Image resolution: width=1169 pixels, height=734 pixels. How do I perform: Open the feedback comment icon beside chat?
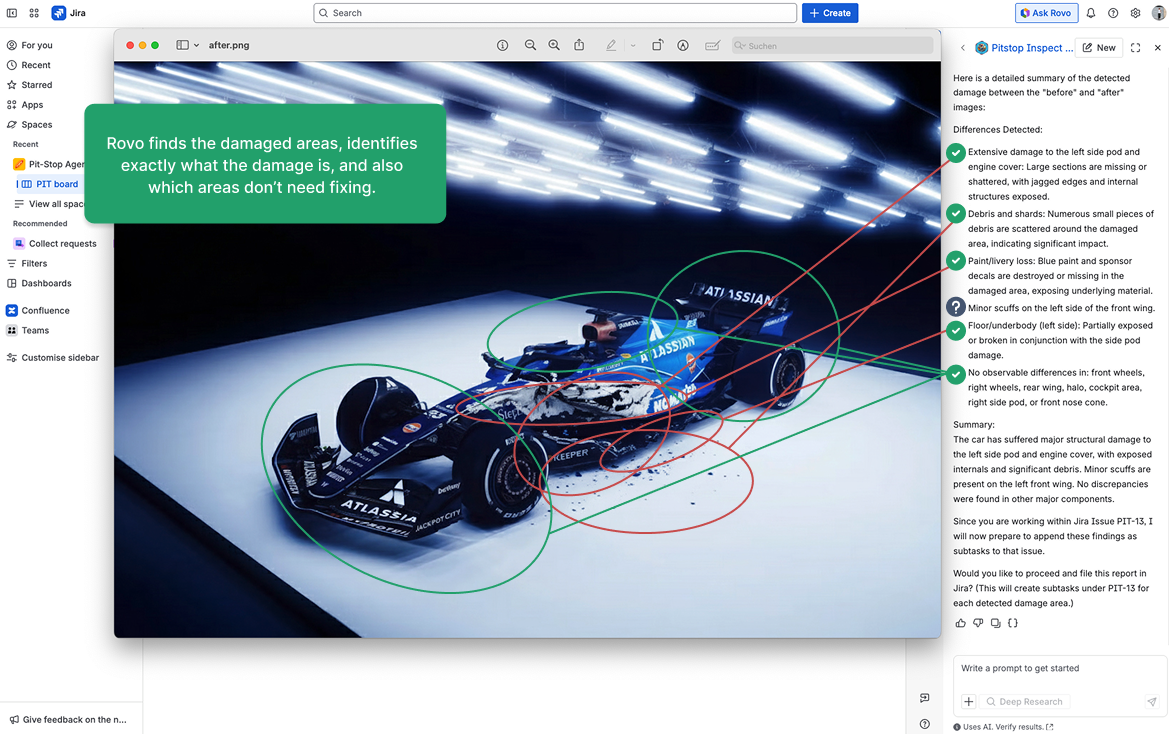tap(924, 698)
